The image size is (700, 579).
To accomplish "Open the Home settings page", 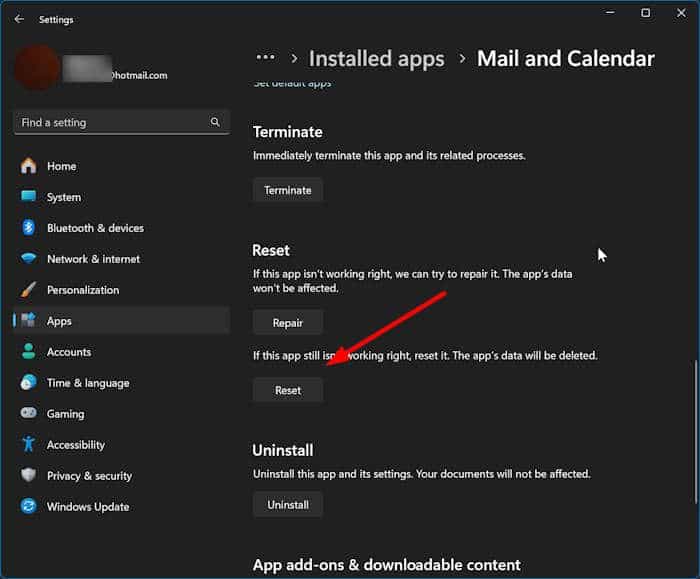I will tap(121, 166).
